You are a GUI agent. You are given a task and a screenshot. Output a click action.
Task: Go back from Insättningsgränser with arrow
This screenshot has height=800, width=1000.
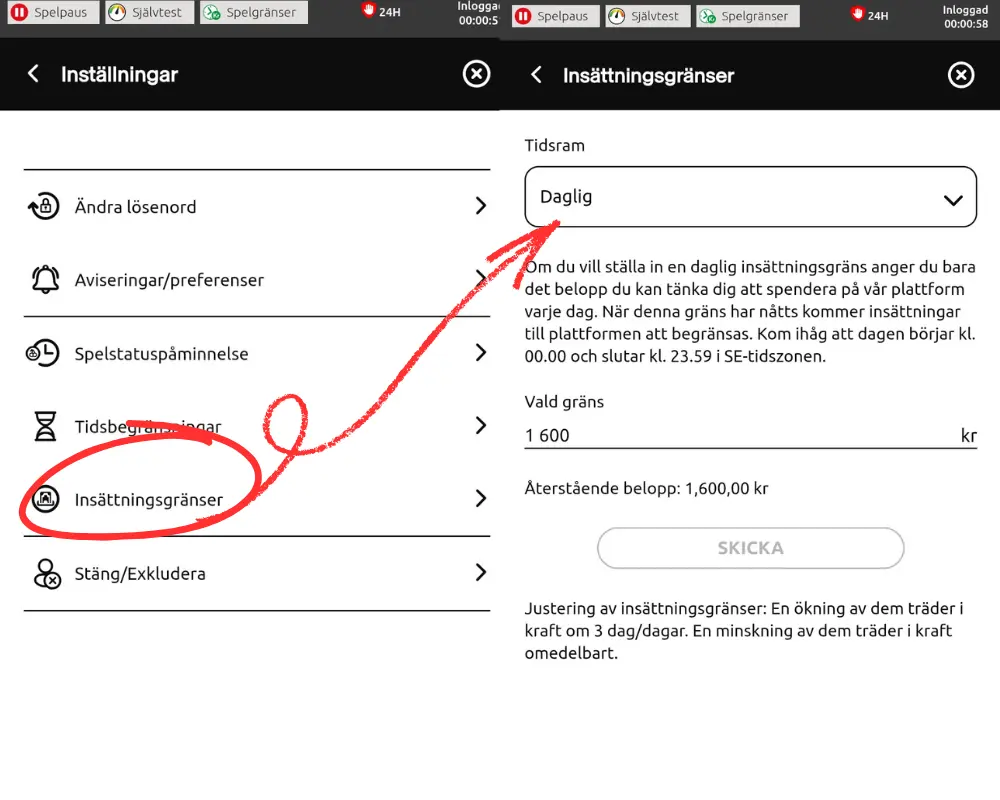[536, 75]
